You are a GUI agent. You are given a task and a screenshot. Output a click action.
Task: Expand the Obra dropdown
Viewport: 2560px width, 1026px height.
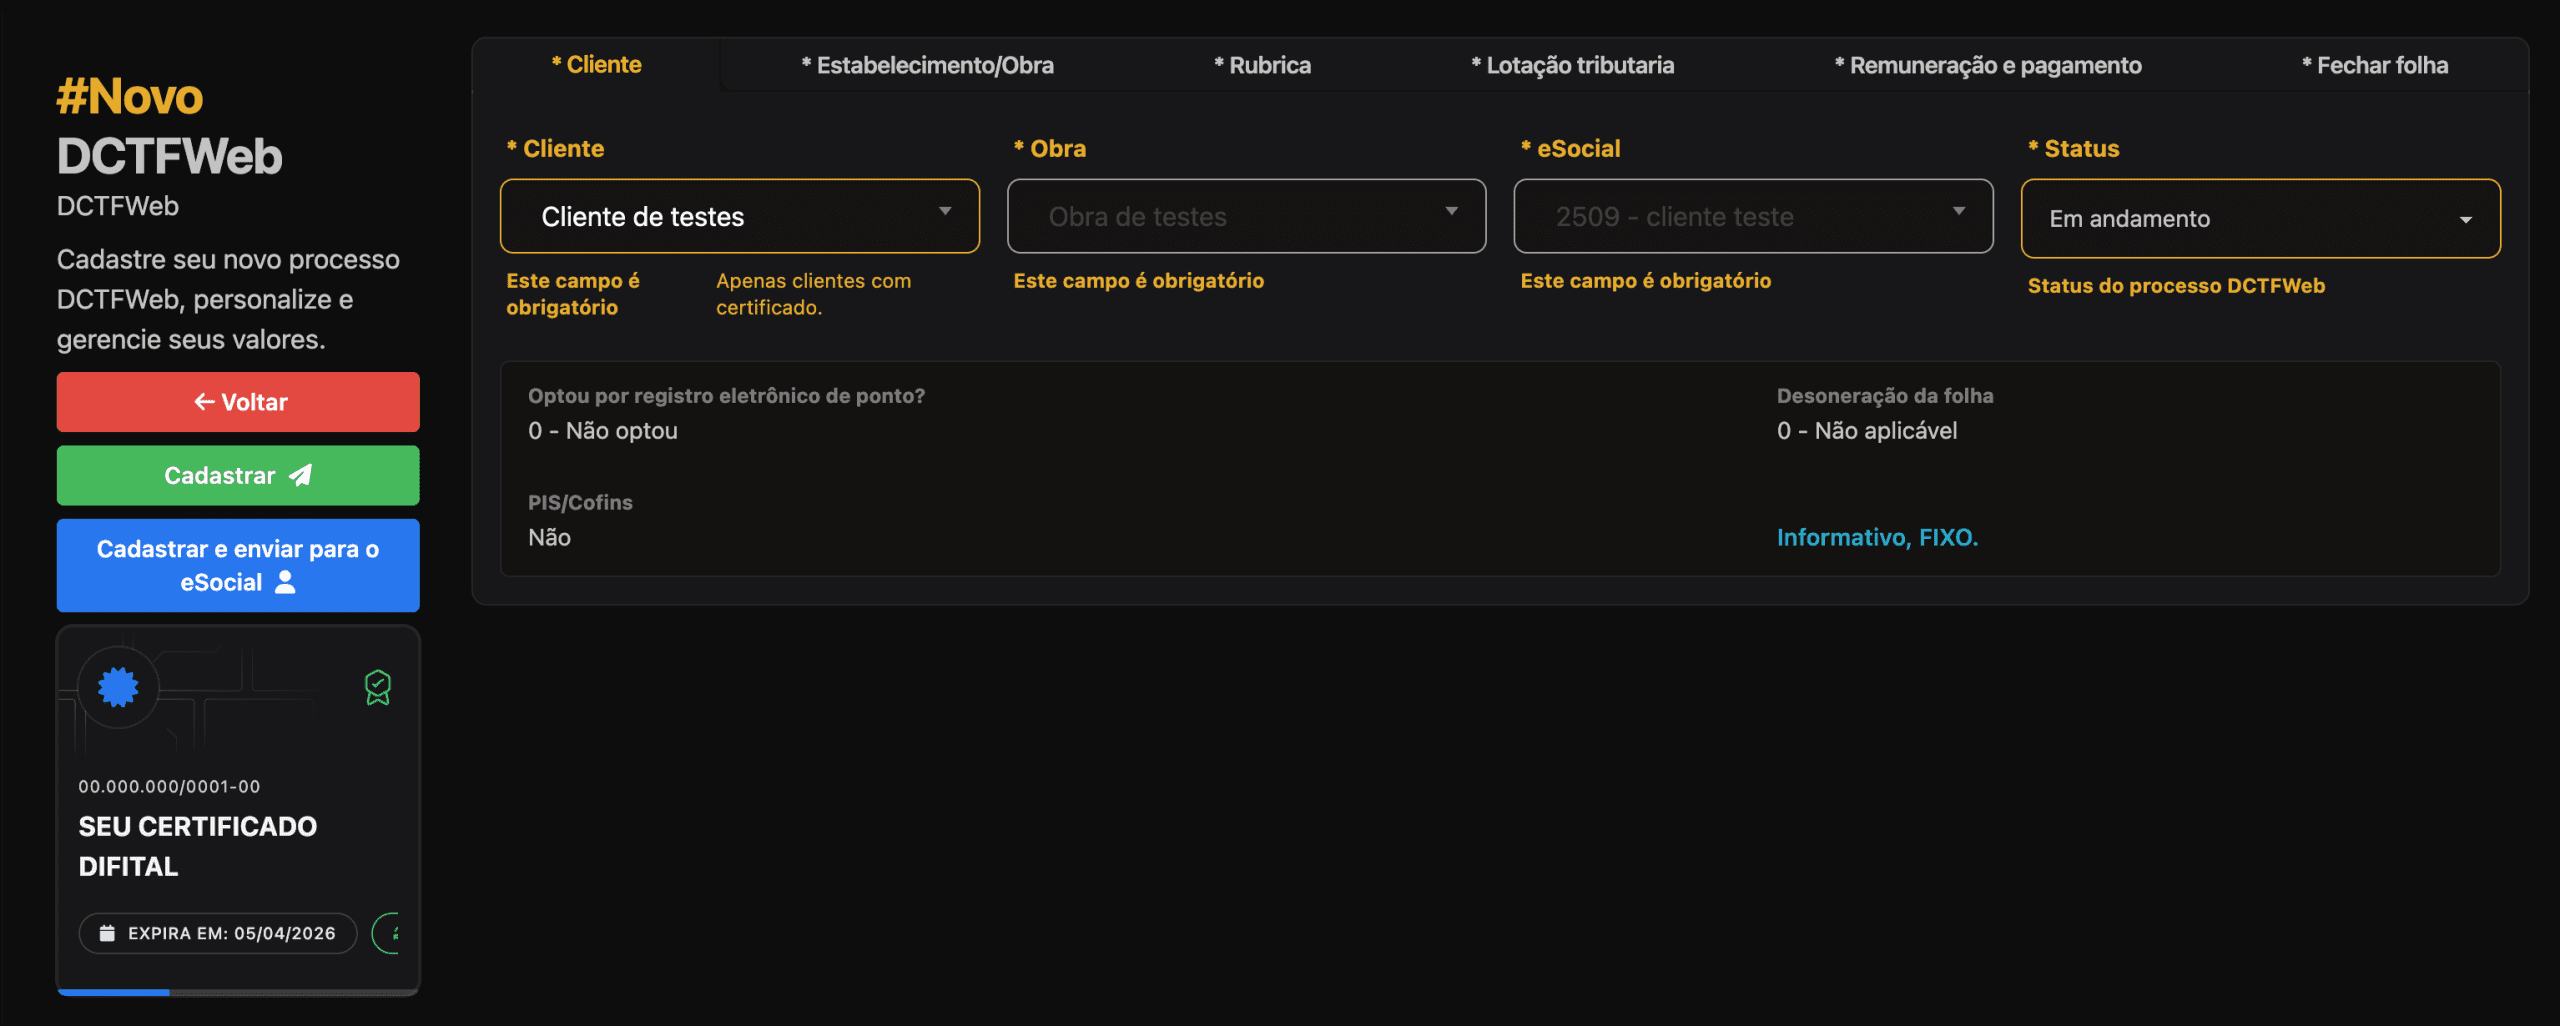[1451, 212]
